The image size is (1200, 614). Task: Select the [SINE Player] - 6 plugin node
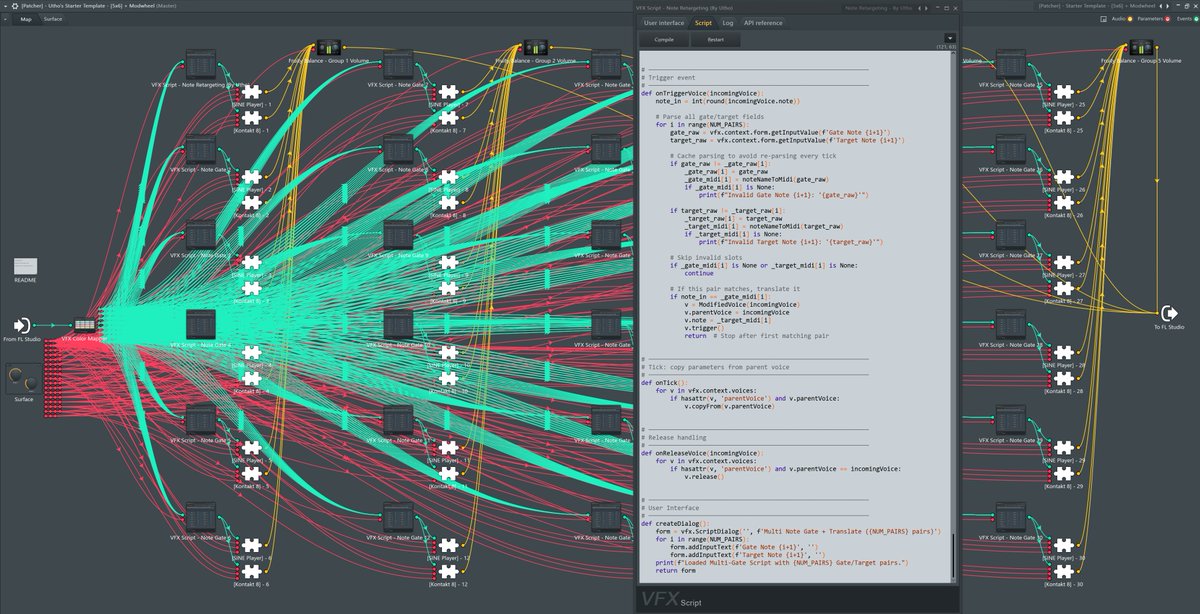pos(252,546)
